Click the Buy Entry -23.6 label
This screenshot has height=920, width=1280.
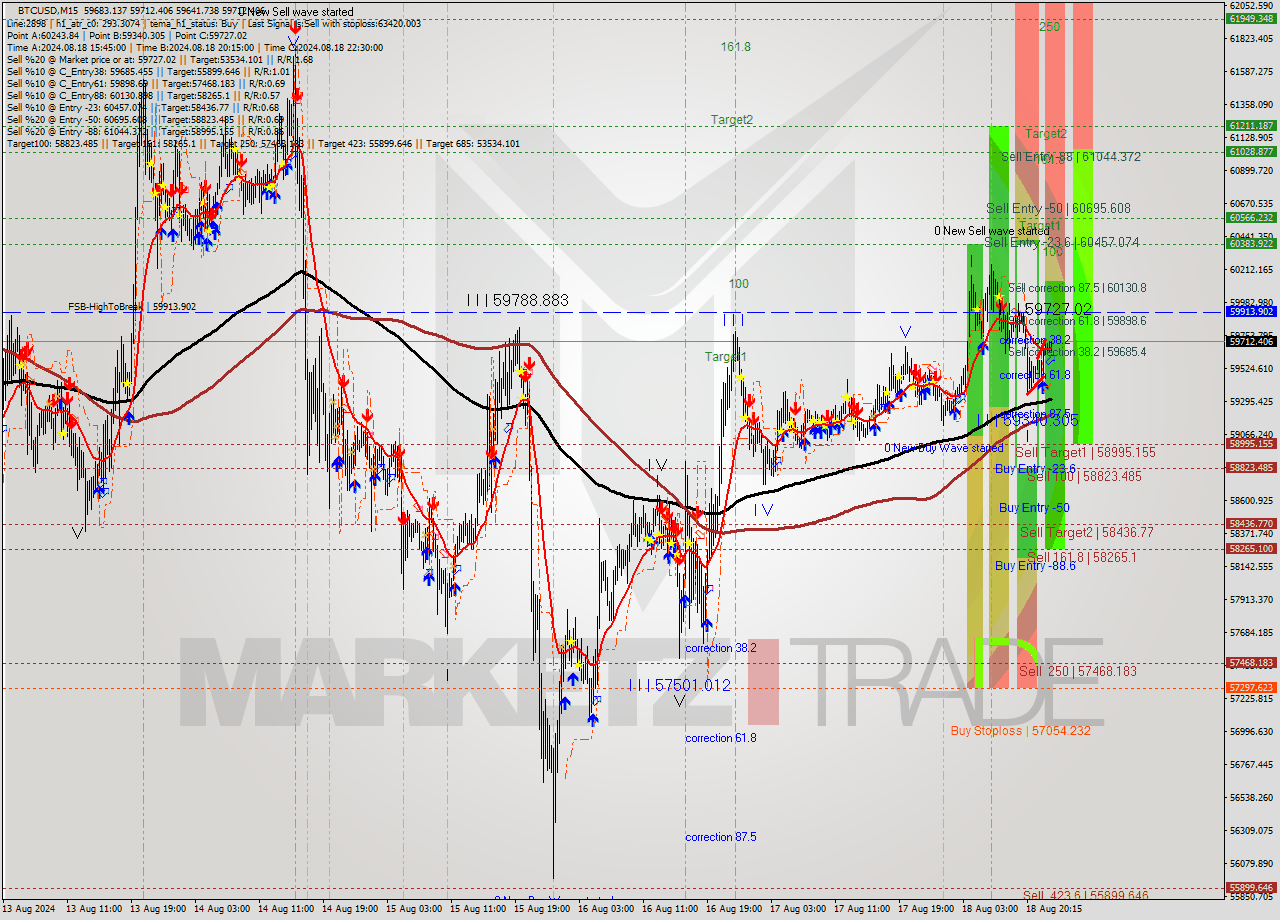click(x=1035, y=468)
